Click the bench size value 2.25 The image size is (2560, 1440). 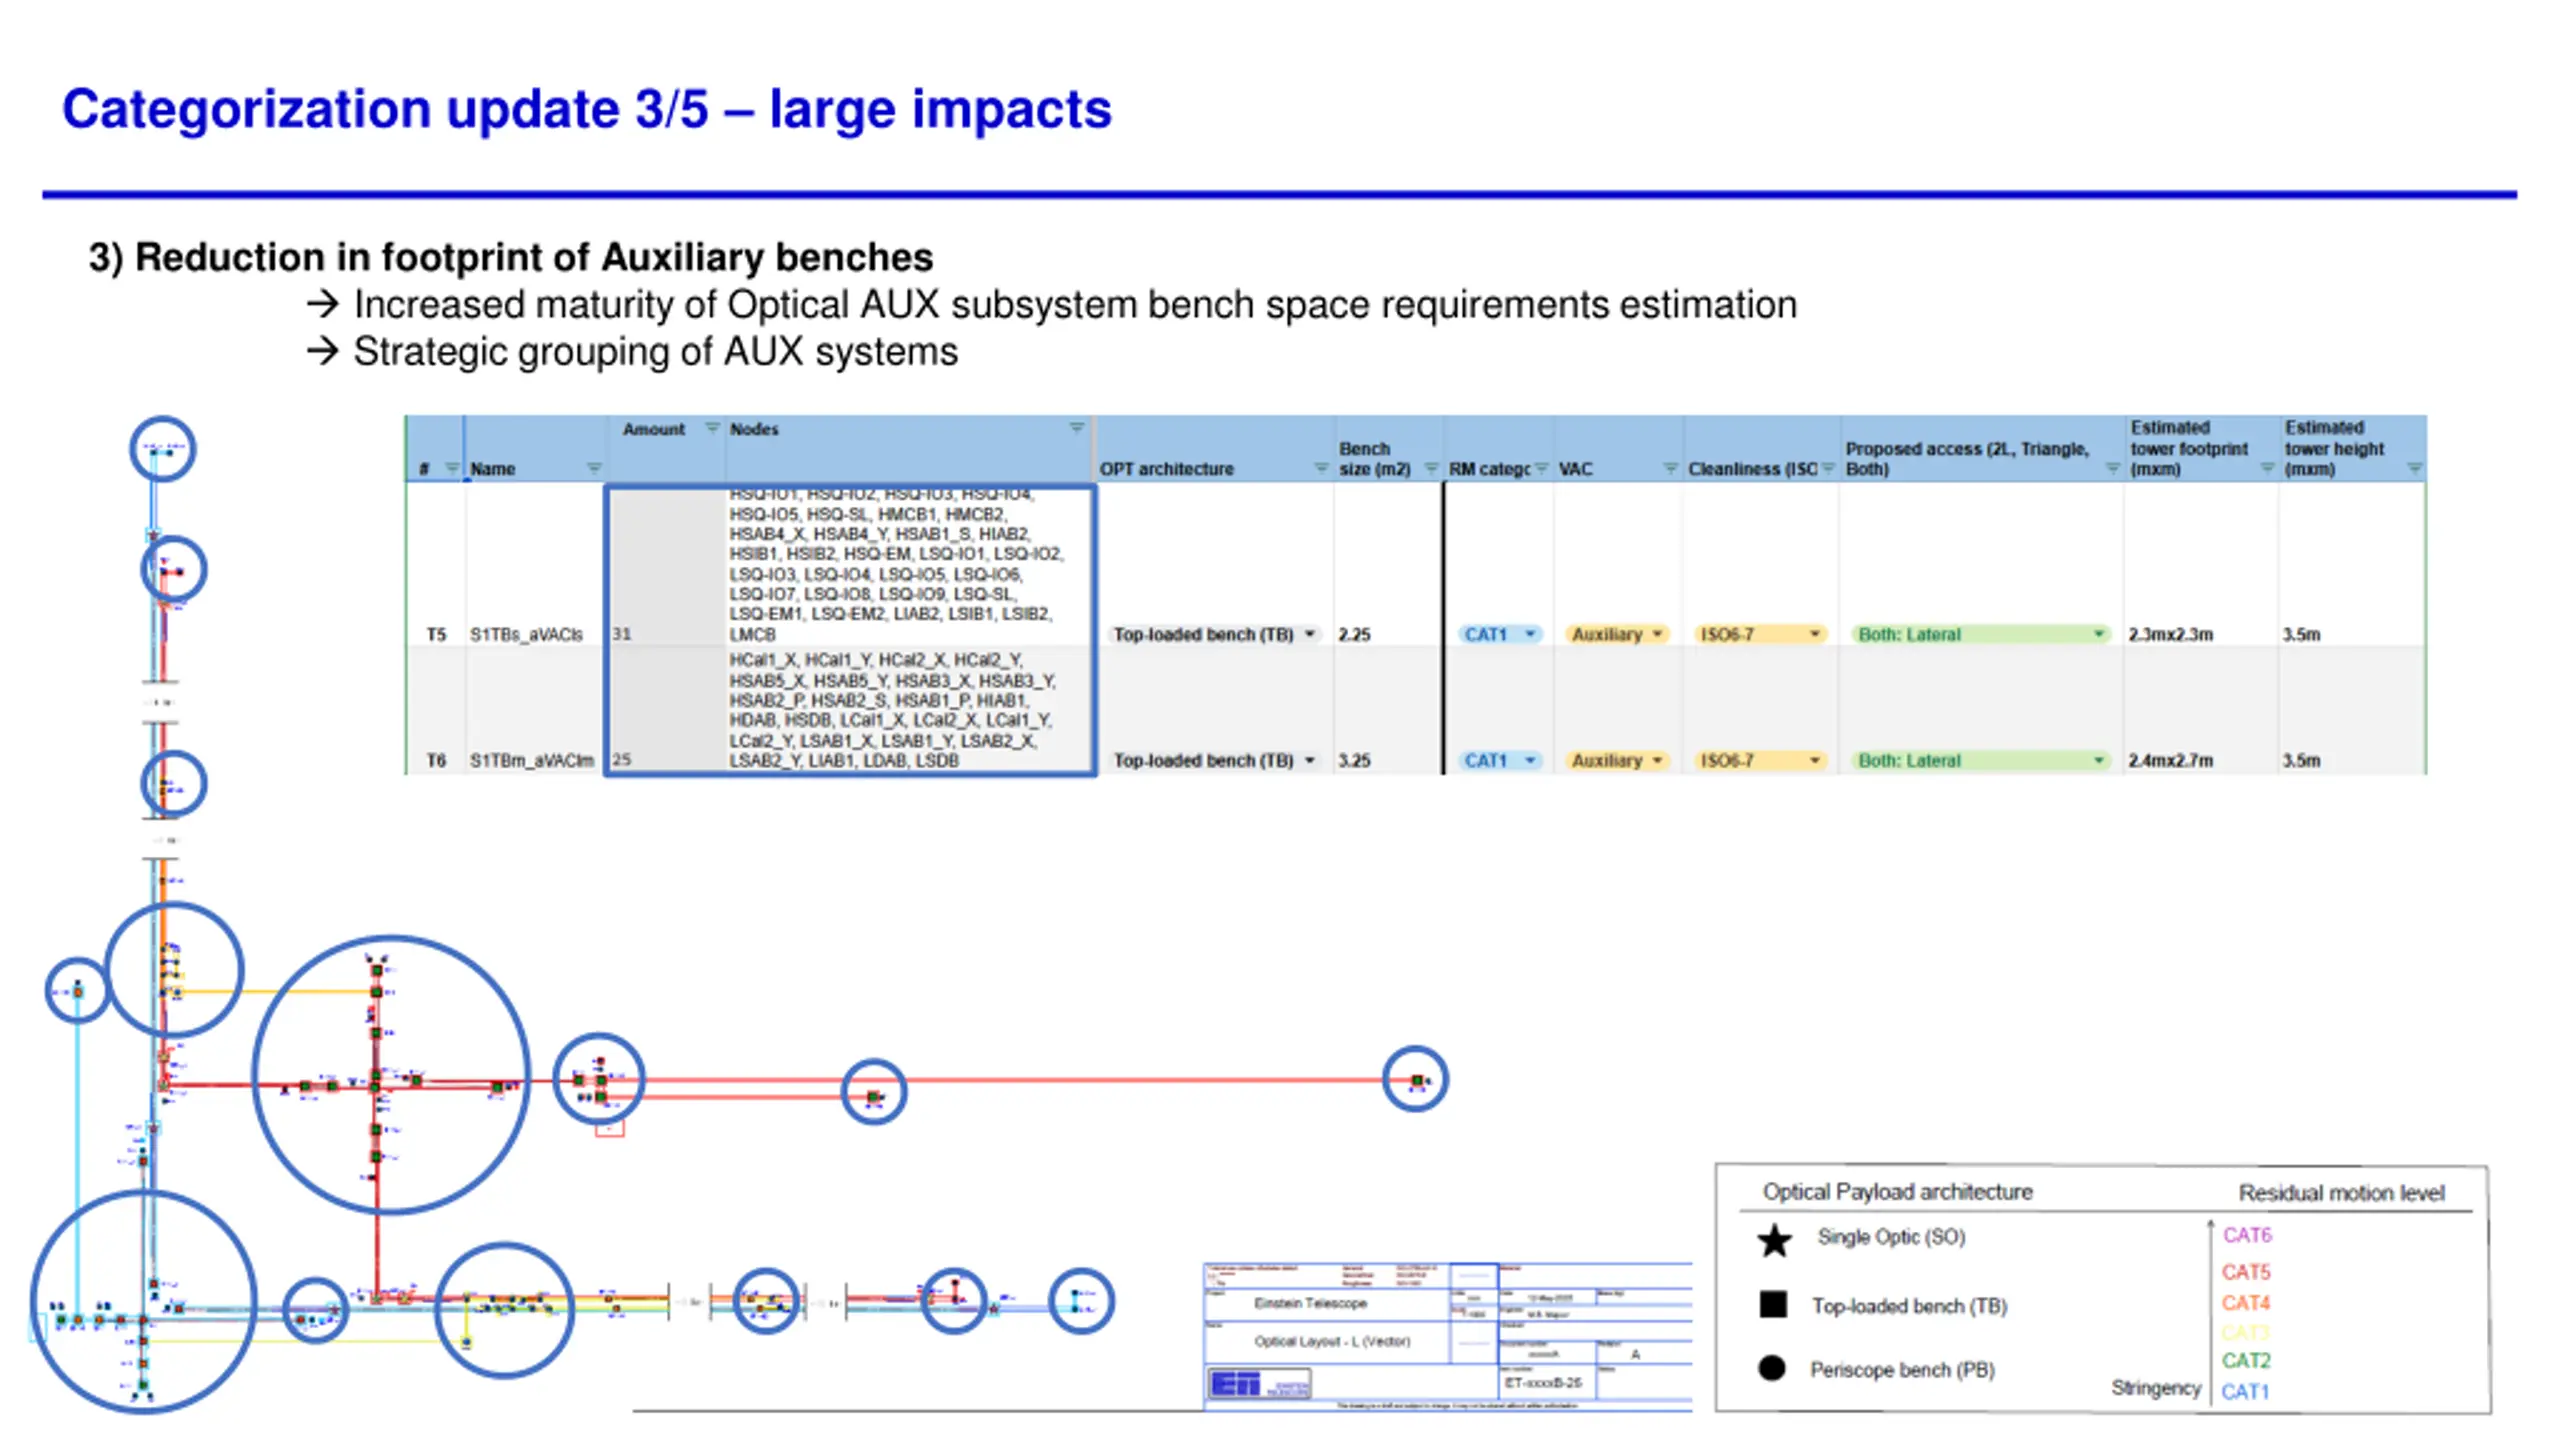[x=1355, y=634]
